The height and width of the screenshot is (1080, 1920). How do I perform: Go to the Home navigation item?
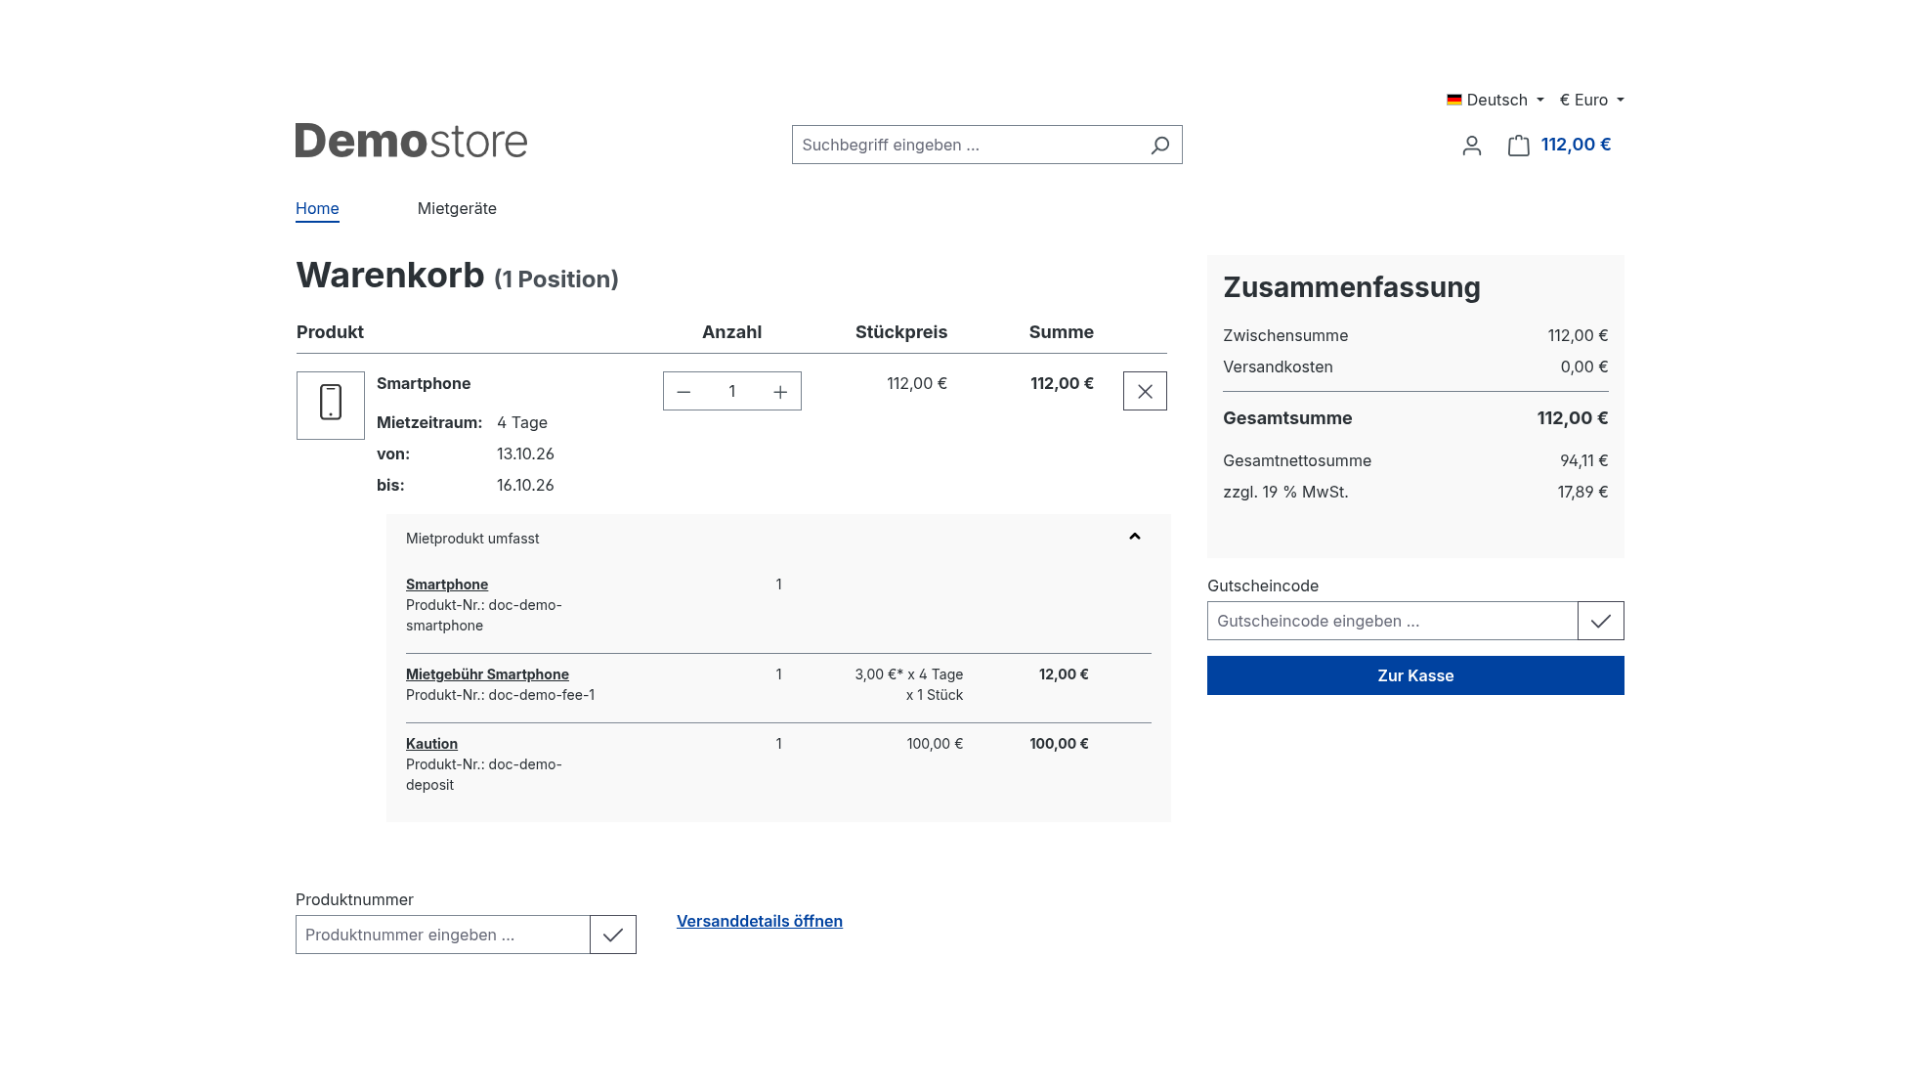pos(317,208)
